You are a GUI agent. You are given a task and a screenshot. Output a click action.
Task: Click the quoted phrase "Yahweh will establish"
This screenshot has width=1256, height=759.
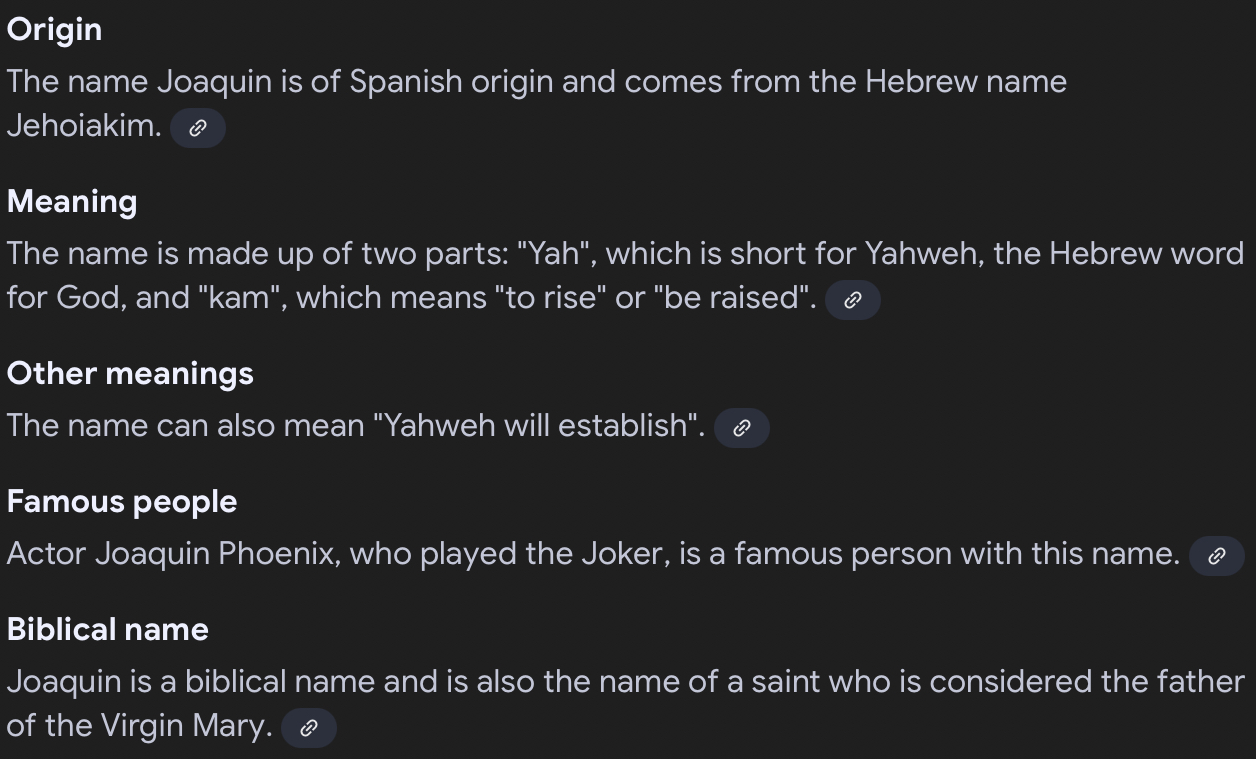[x=538, y=426]
